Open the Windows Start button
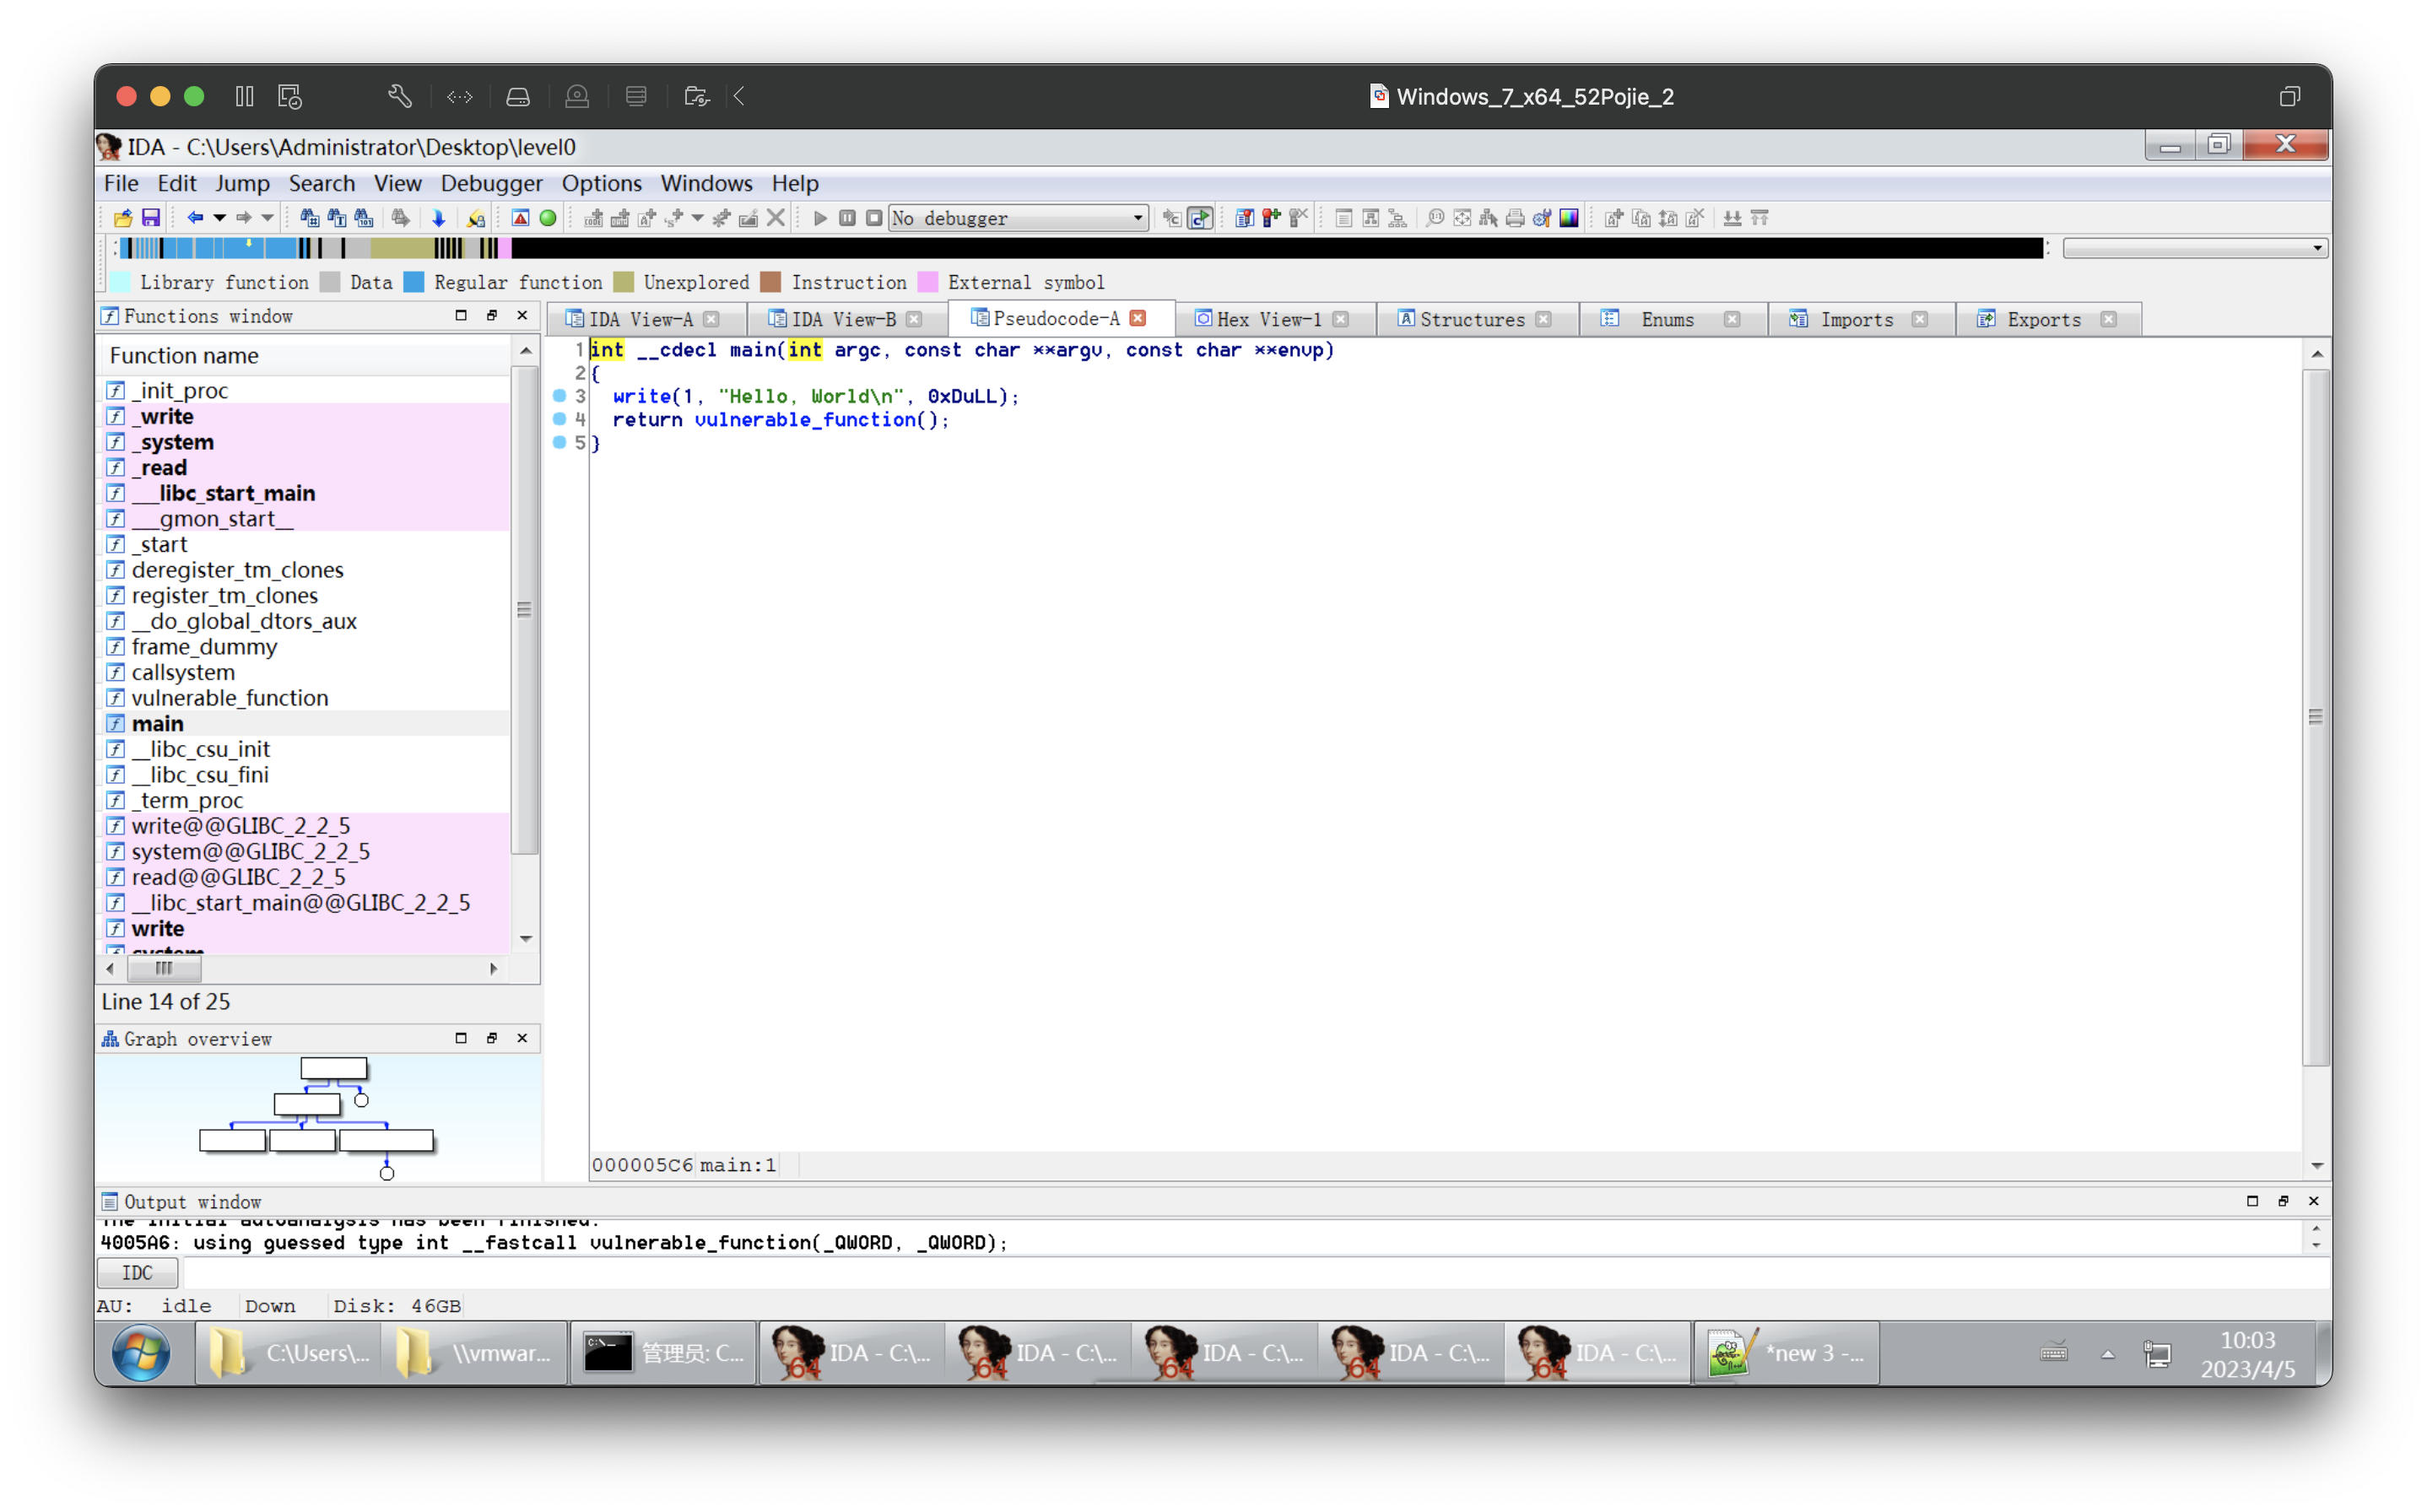Viewport: 2427px width, 1512px height. click(141, 1354)
